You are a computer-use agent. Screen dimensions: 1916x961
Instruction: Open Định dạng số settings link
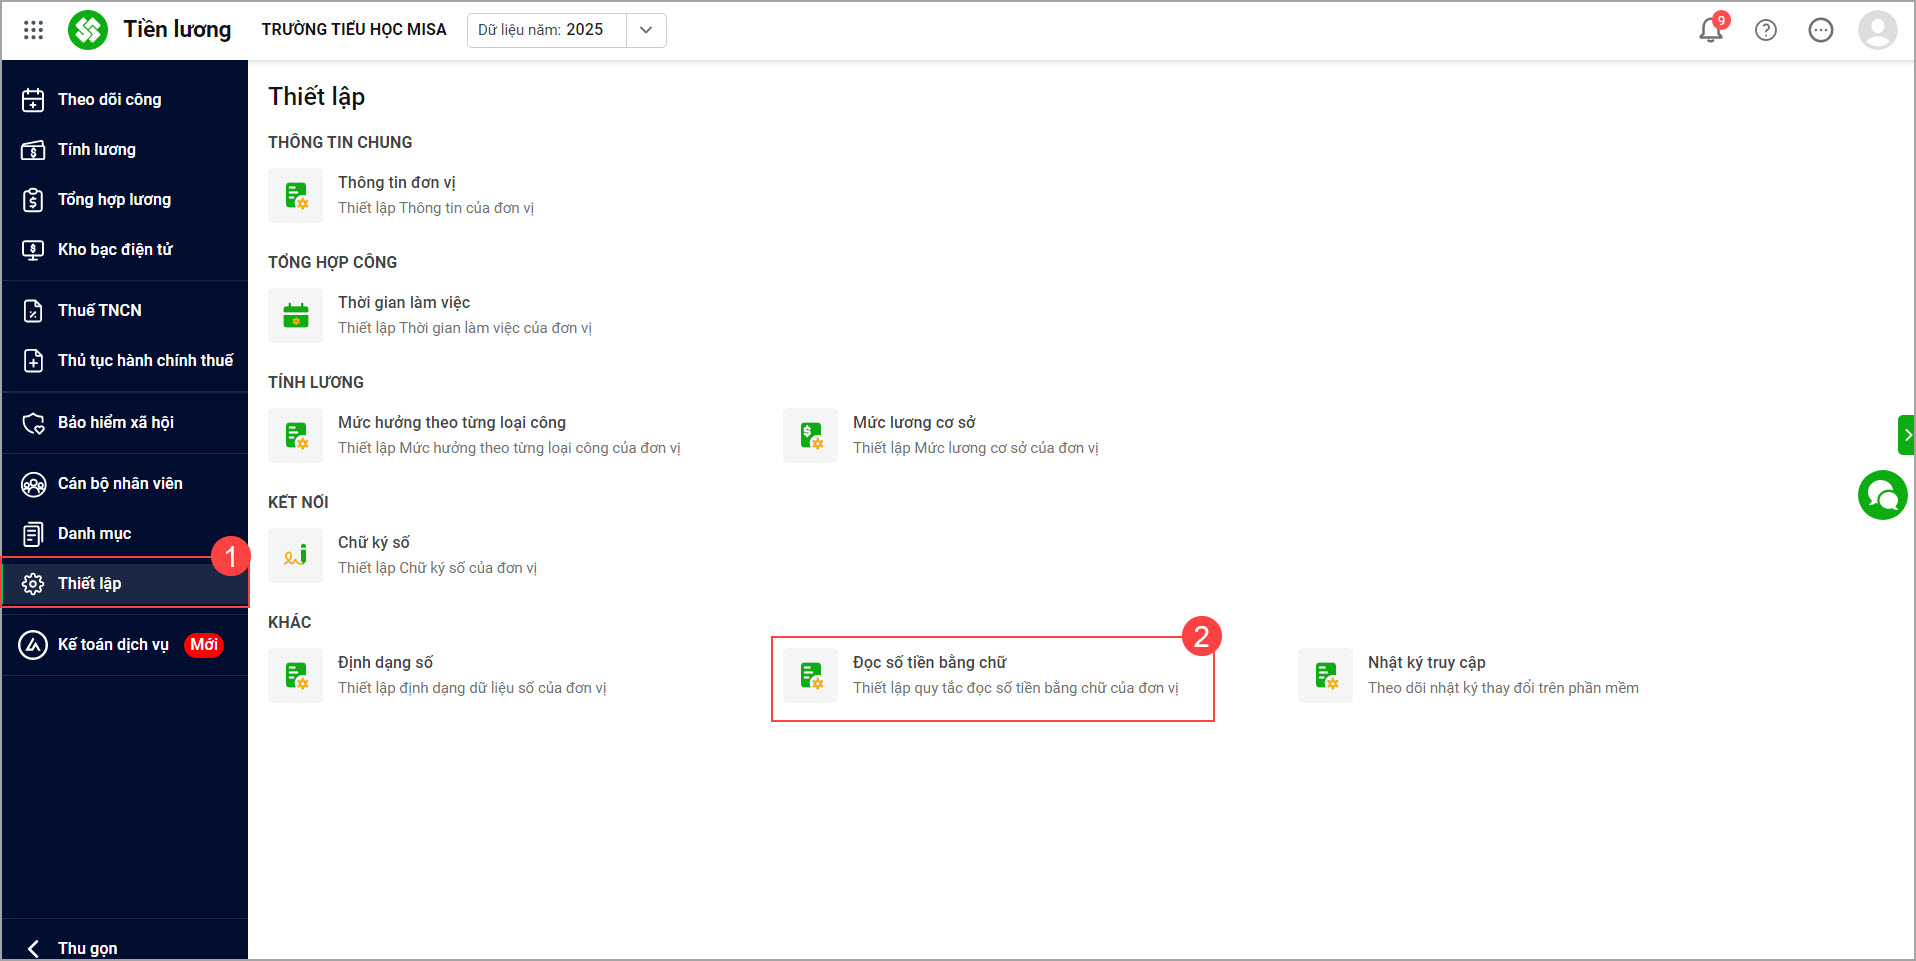click(386, 663)
